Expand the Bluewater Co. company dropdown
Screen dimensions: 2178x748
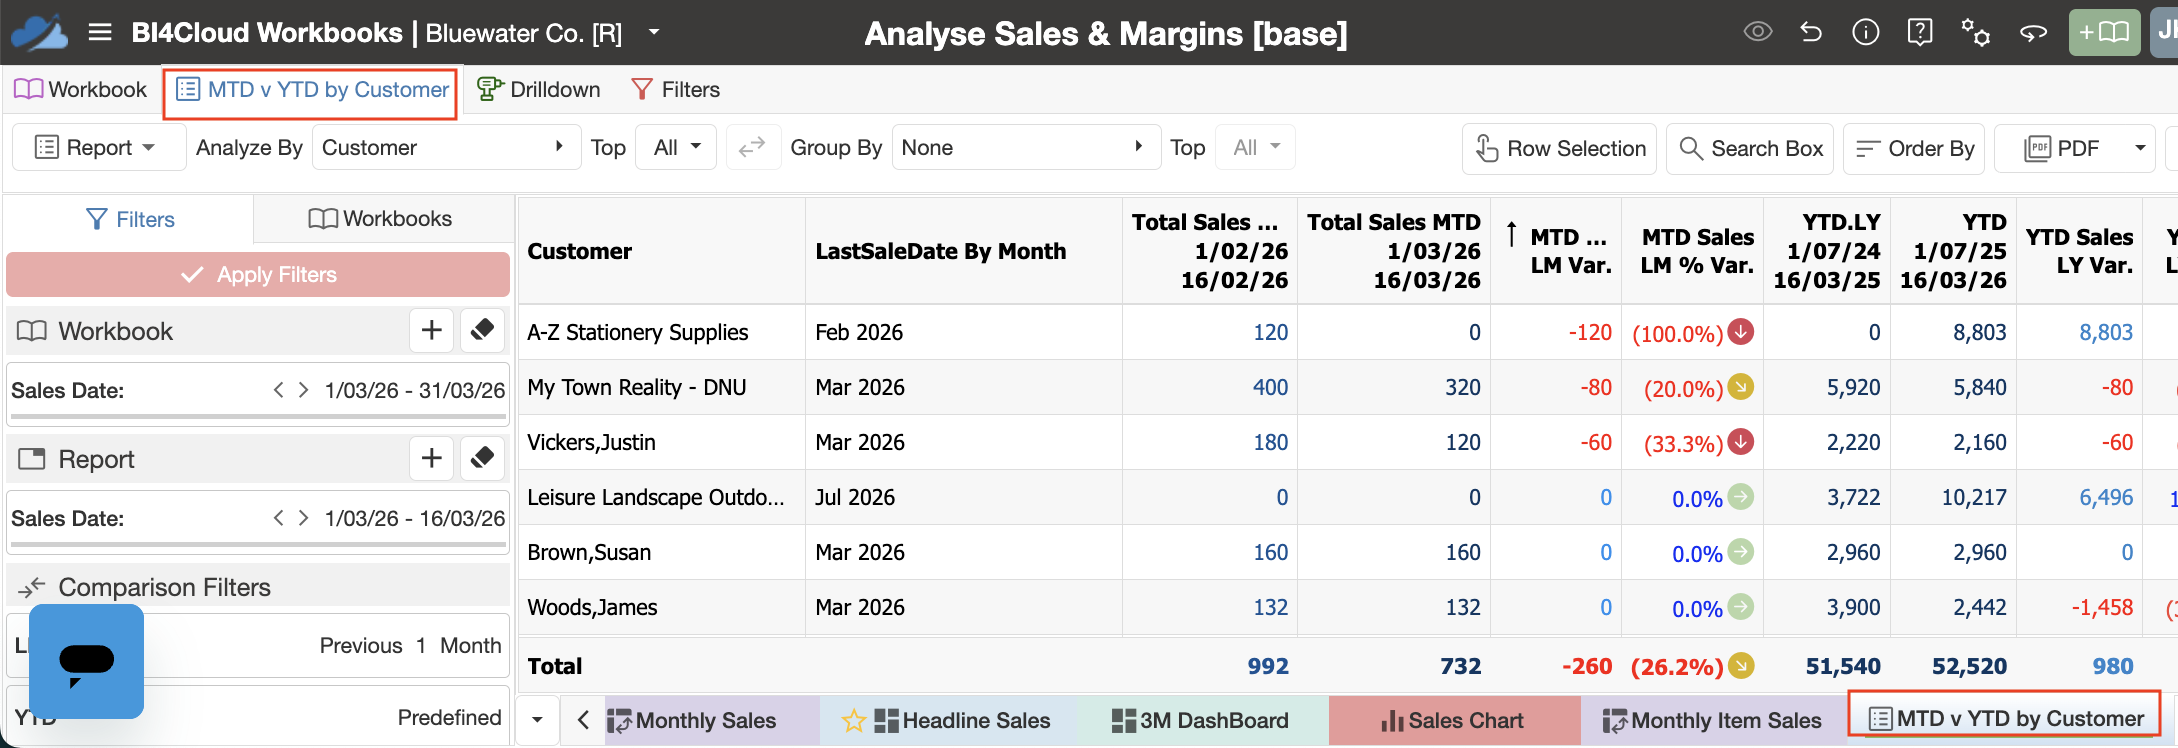click(x=654, y=32)
